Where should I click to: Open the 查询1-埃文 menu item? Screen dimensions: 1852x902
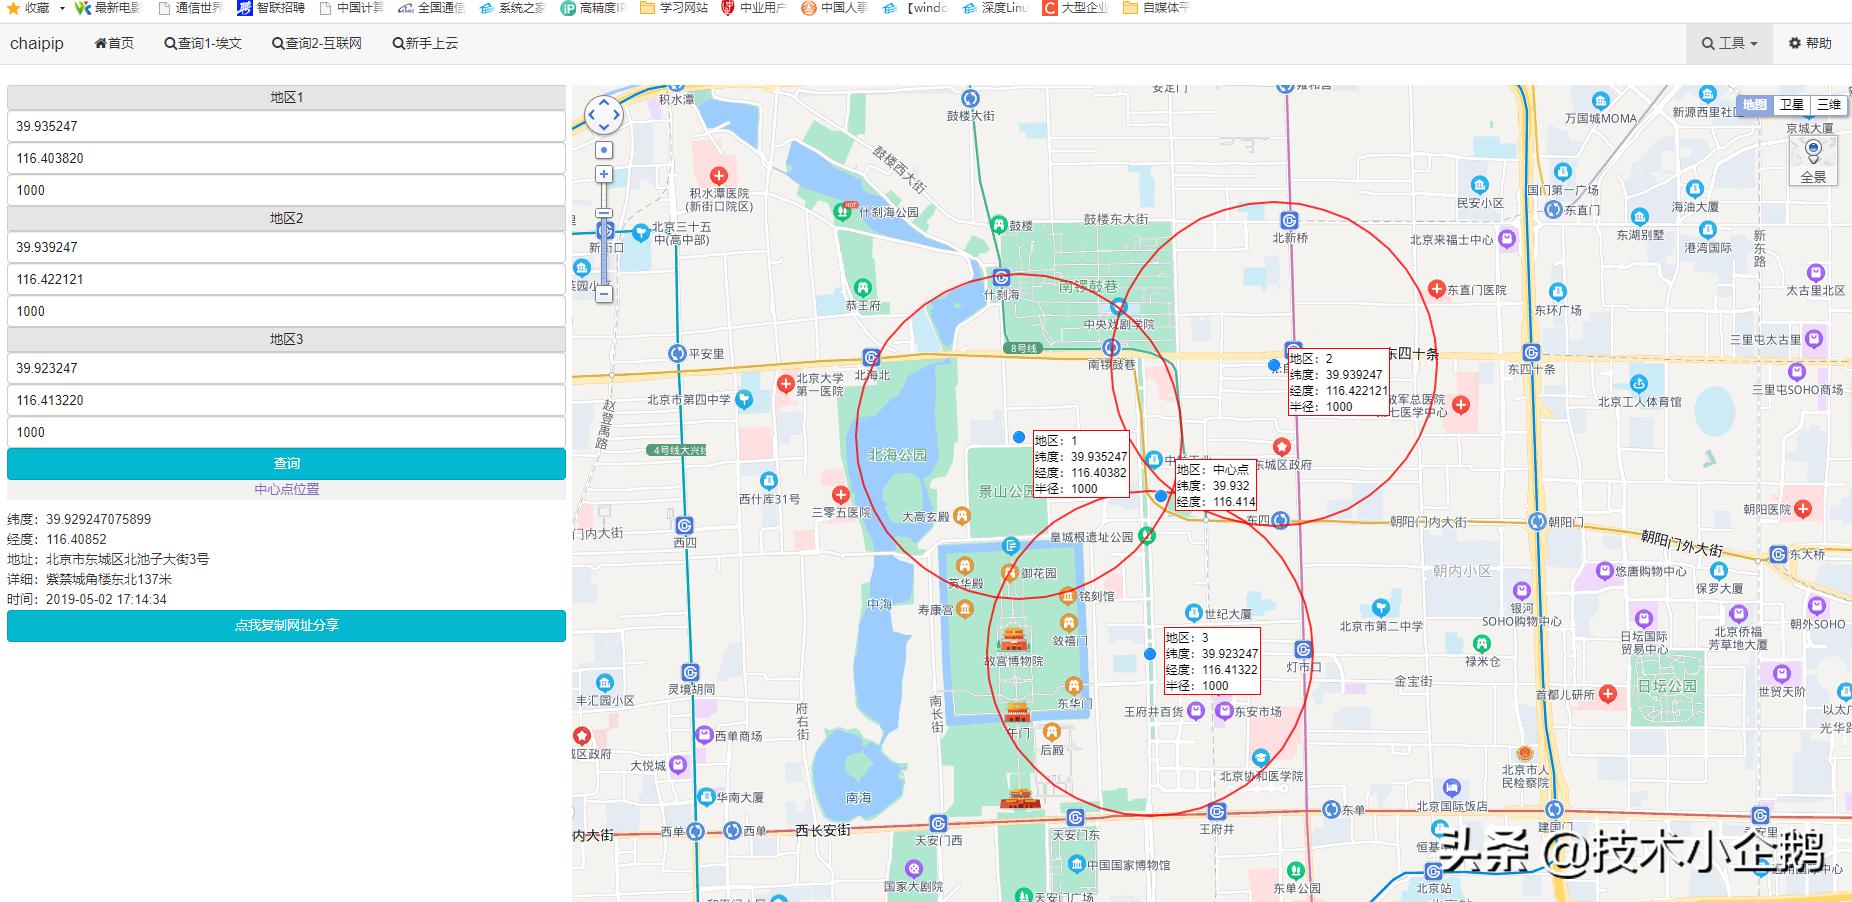tap(203, 43)
